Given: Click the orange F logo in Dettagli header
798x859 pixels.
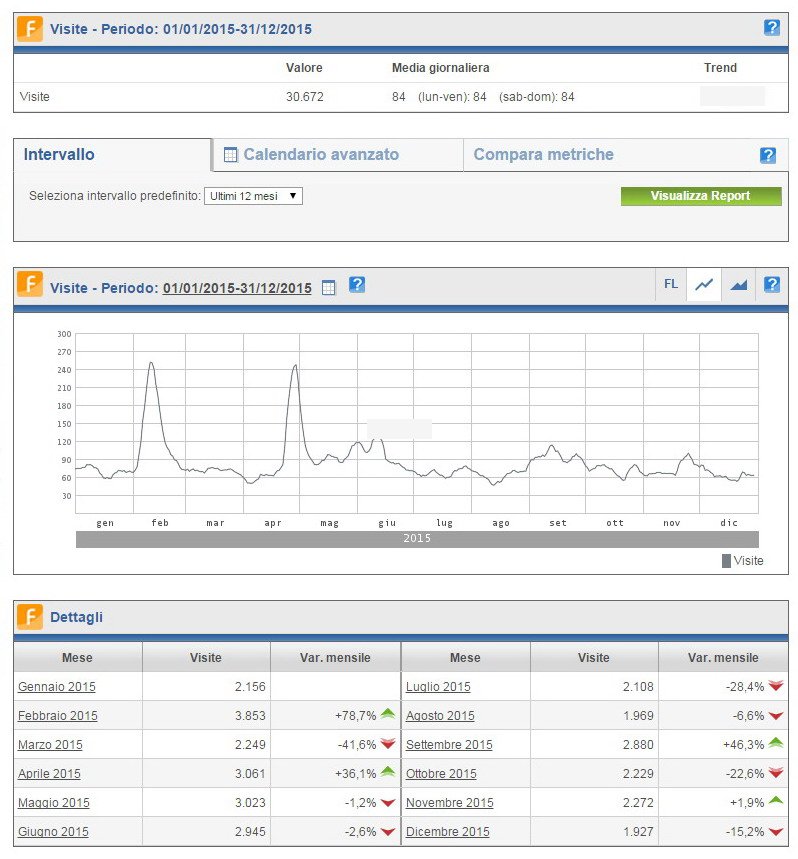Looking at the screenshot, I should pos(29,617).
